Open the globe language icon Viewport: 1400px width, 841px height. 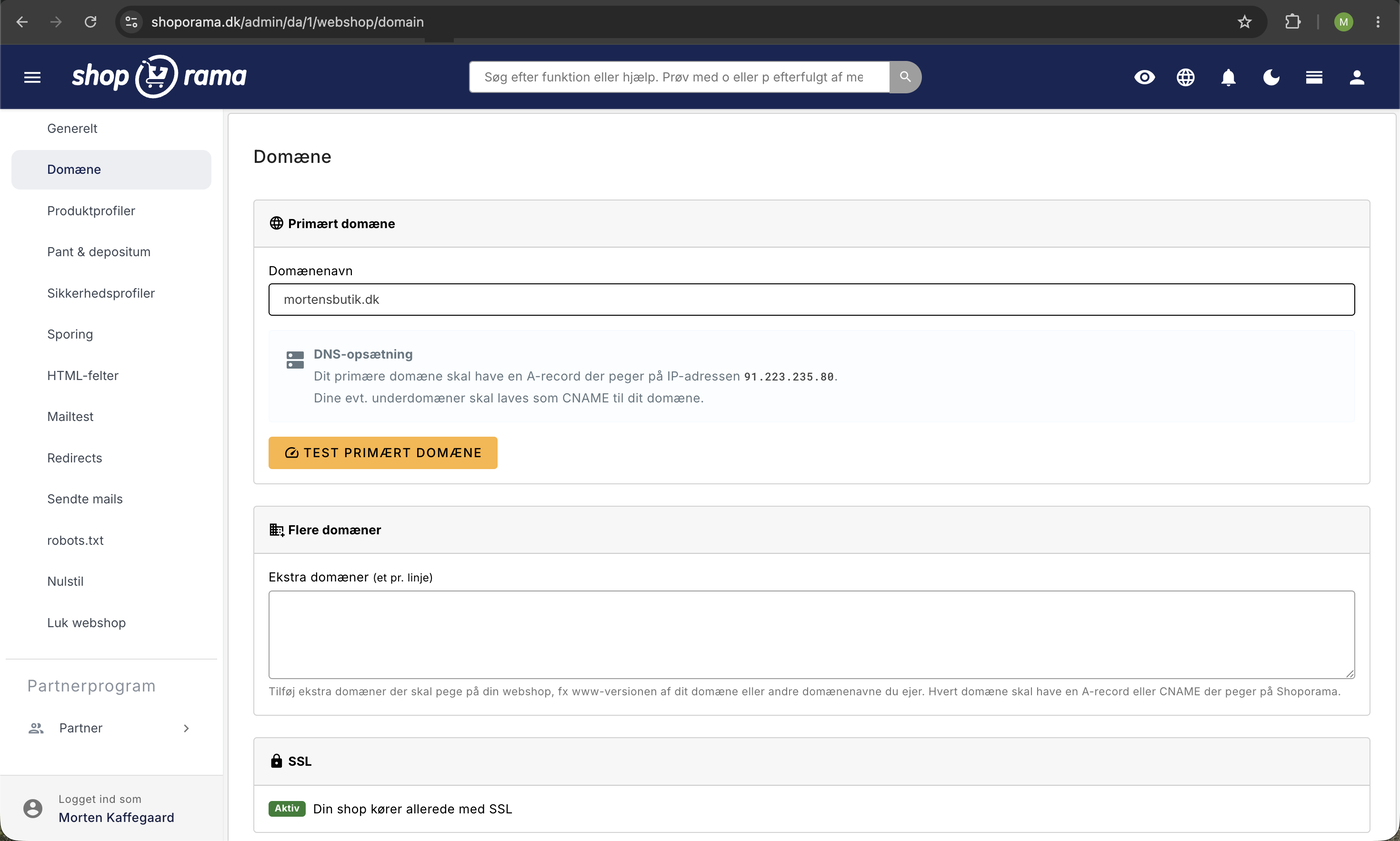1186,77
